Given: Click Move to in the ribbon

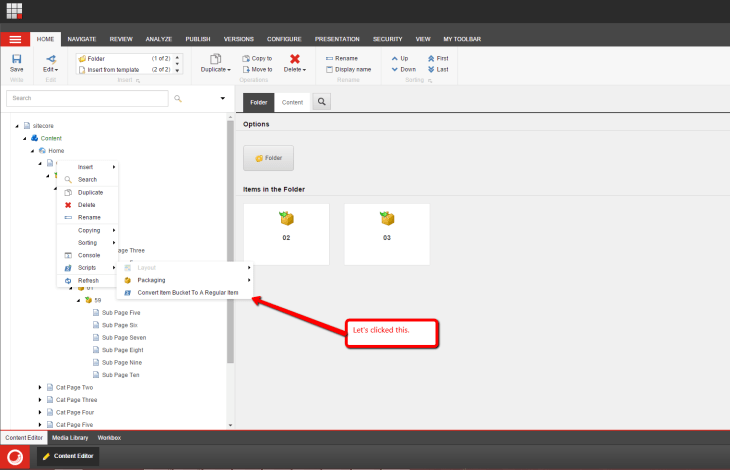Looking at the screenshot, I should coord(257,69).
